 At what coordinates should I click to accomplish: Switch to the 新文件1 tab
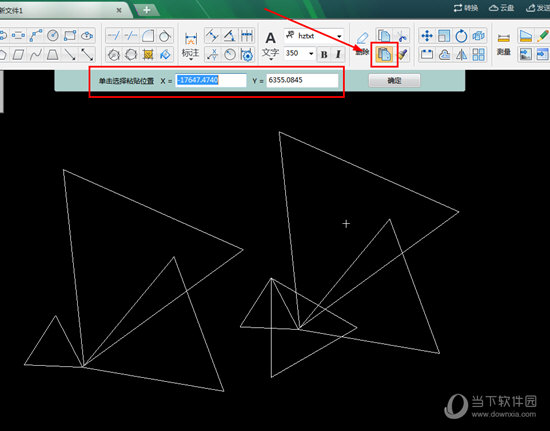click(60, 10)
